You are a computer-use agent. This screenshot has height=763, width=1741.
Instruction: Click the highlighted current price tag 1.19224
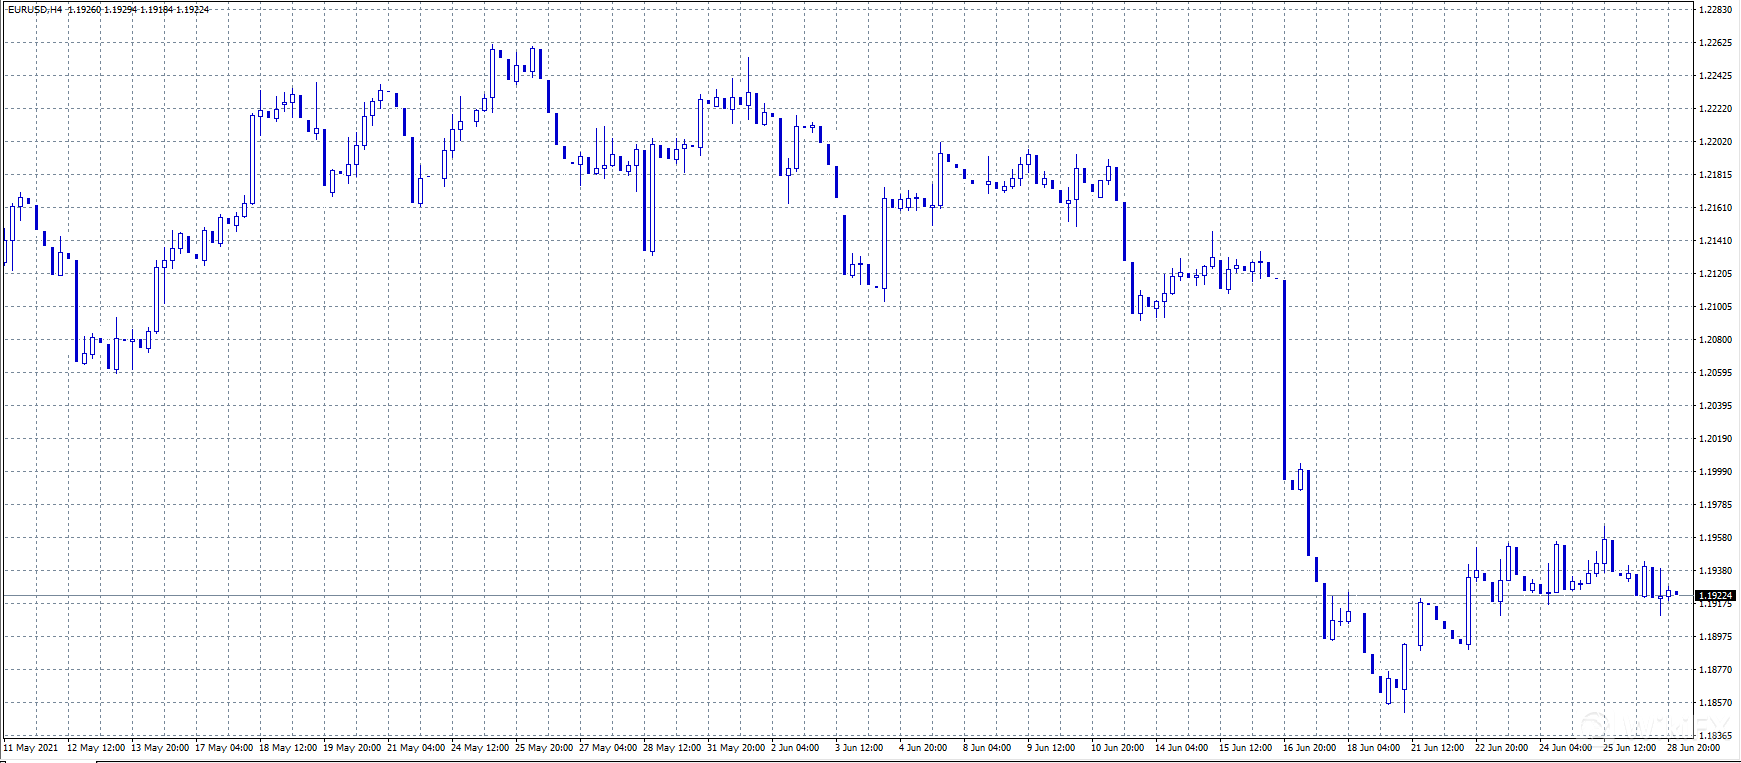[1715, 595]
